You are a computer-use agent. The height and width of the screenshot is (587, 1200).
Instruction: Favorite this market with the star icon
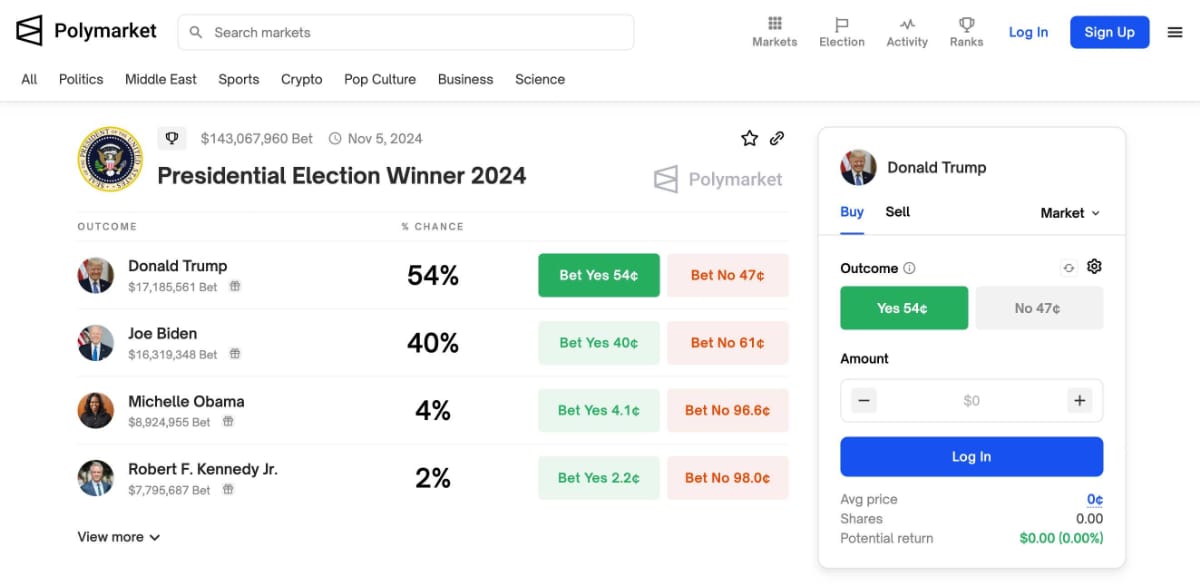click(x=749, y=139)
